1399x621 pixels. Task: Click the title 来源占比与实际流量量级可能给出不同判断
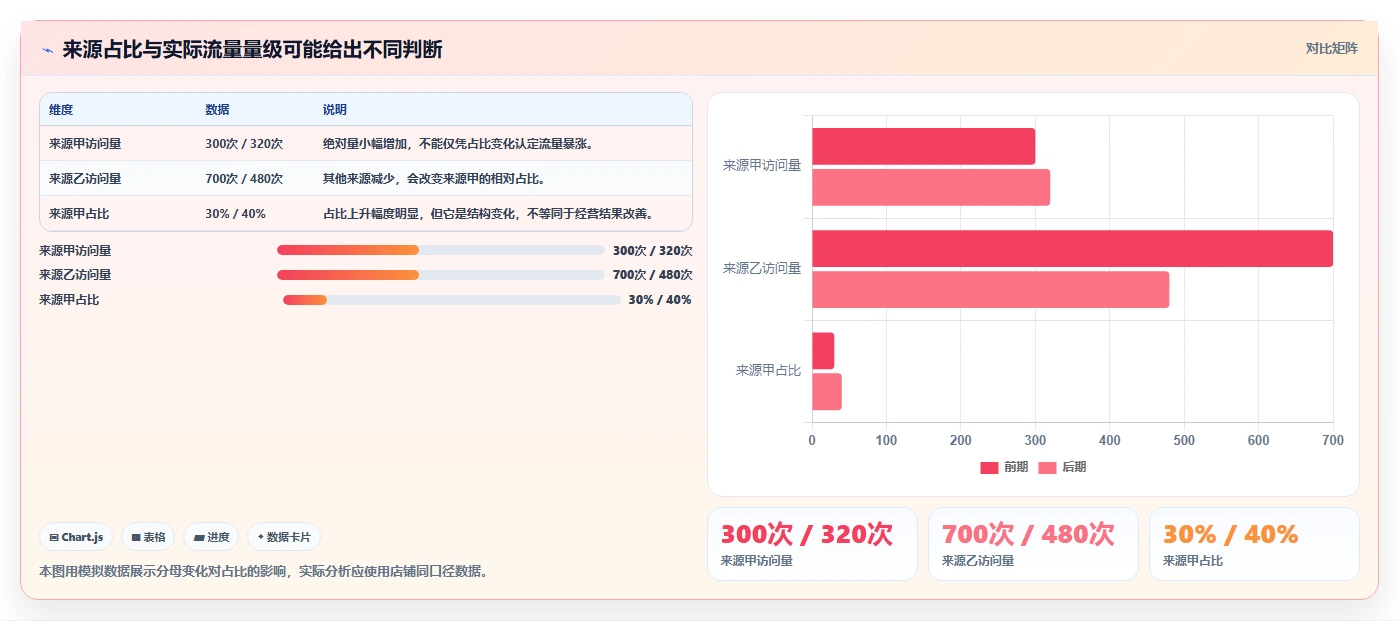click(x=252, y=50)
